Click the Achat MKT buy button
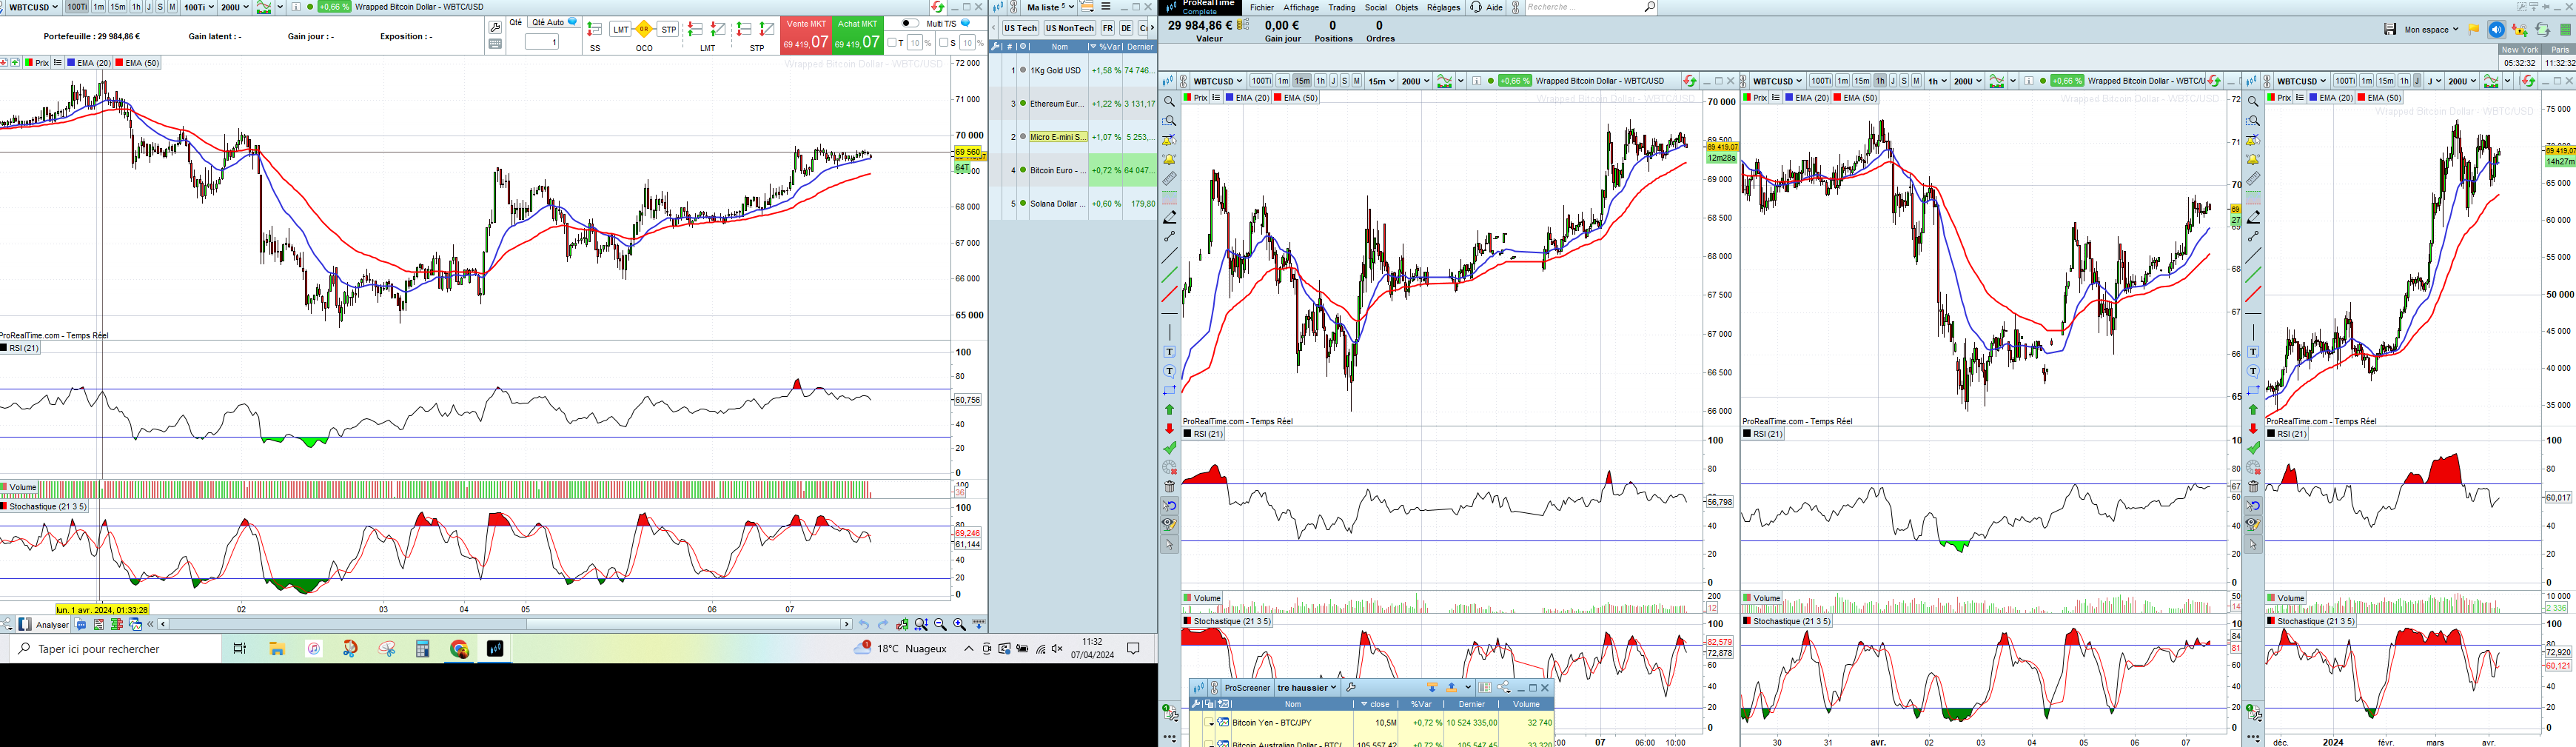This screenshot has height=747, width=2576. (858, 35)
